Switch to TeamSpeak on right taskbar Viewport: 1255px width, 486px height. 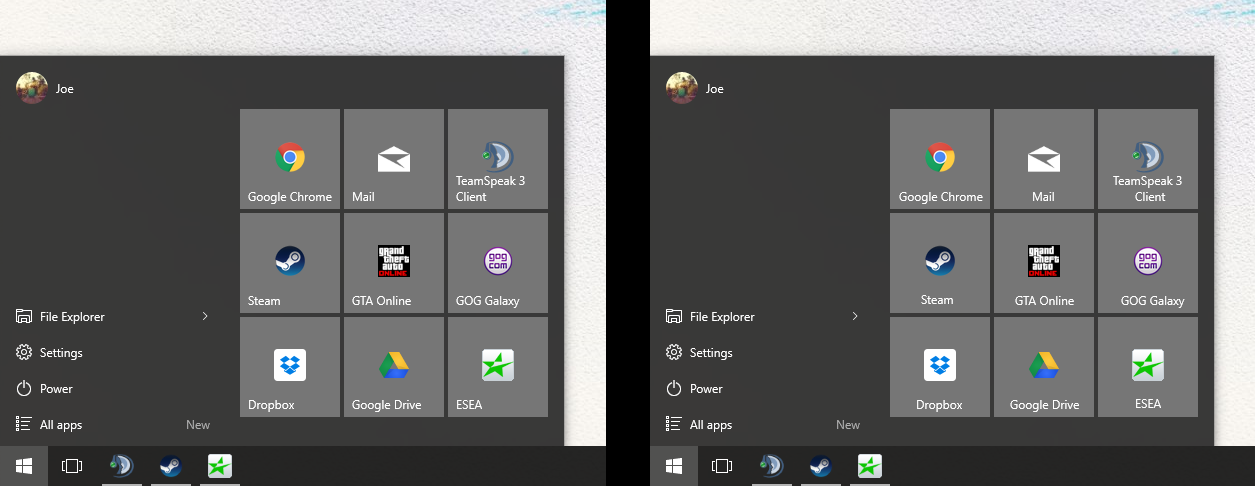click(x=771, y=466)
